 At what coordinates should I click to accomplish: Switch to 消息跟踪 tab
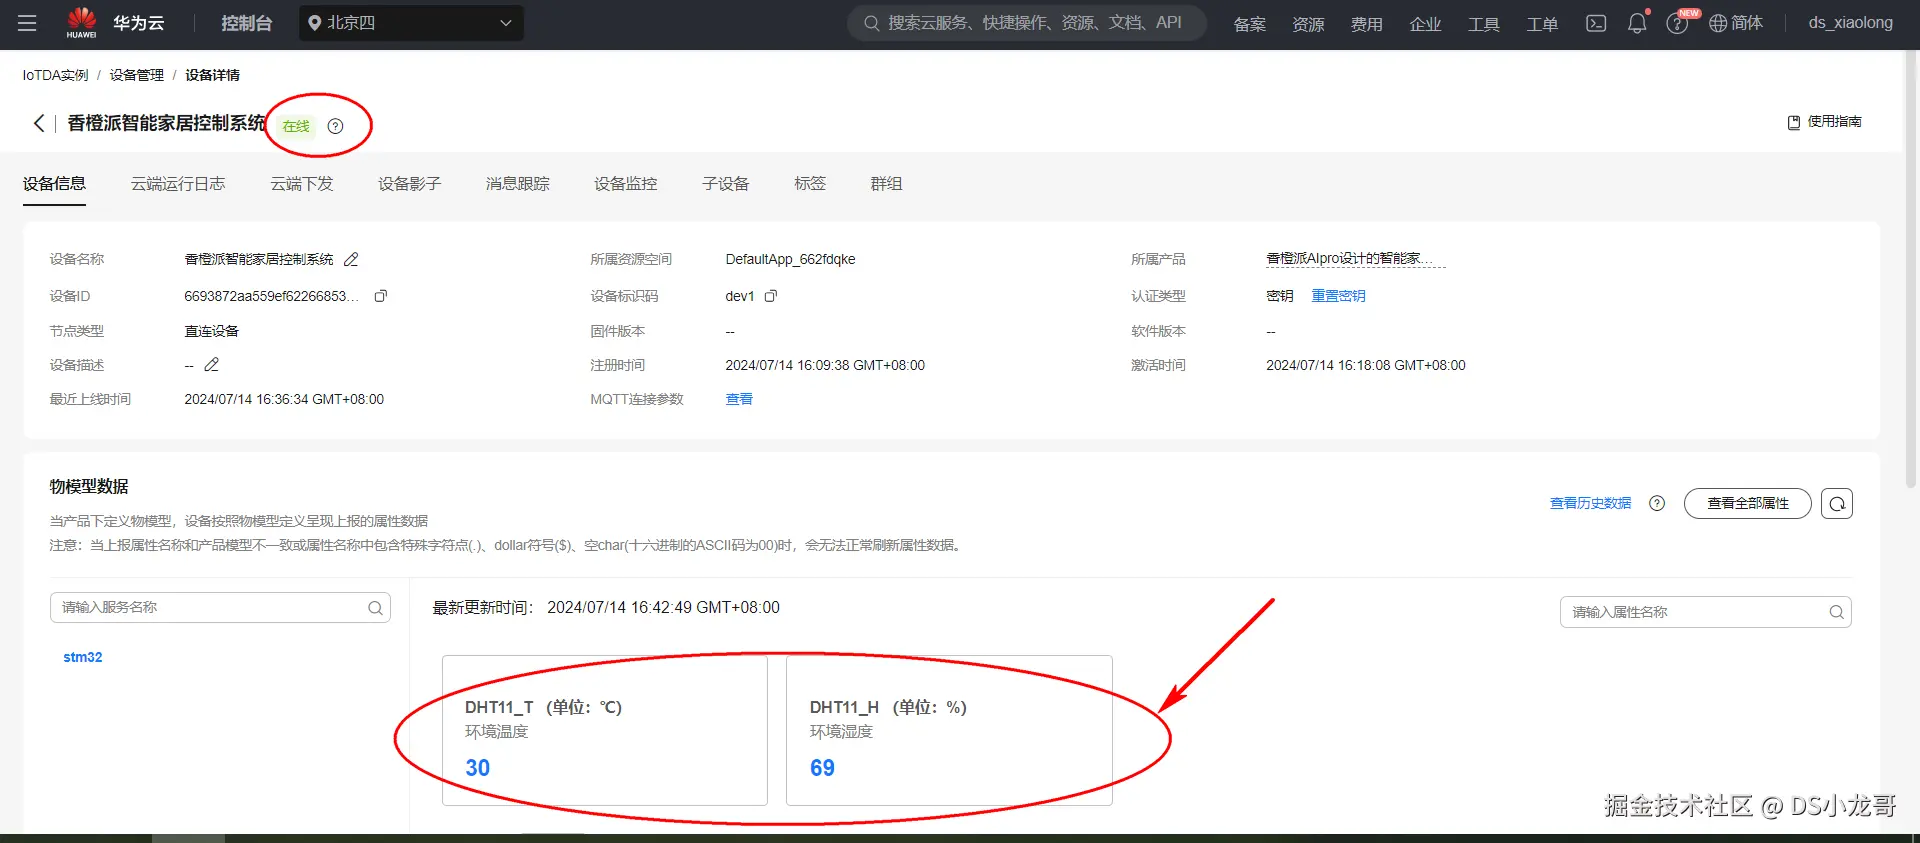click(517, 184)
